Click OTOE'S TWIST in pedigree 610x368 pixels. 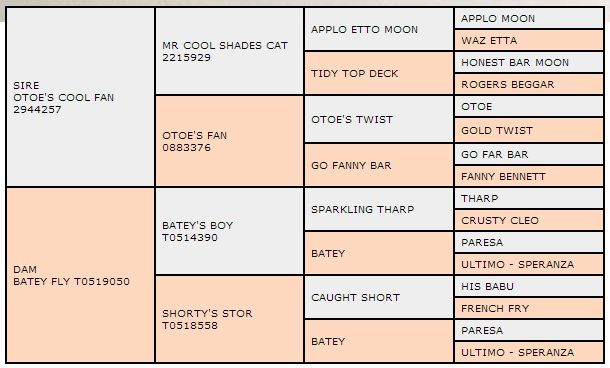click(379, 119)
